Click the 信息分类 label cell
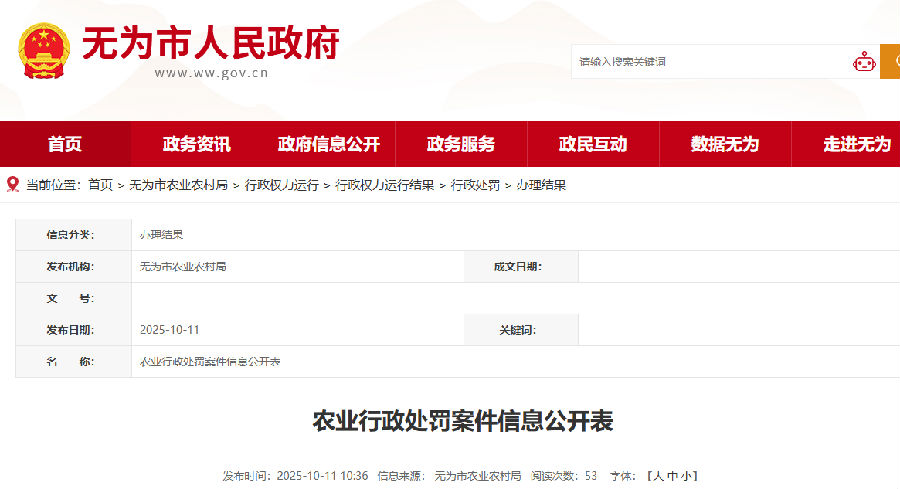Image resolution: width=900 pixels, height=489 pixels. 73,234
